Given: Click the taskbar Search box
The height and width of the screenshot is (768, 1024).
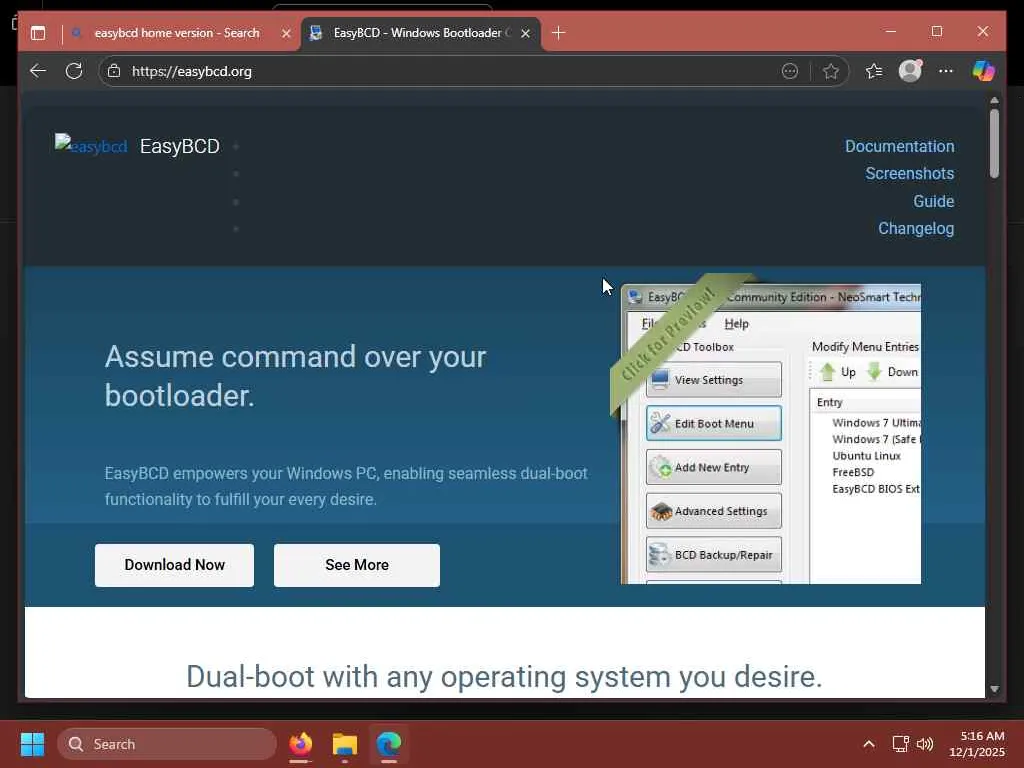Looking at the screenshot, I should point(167,744).
